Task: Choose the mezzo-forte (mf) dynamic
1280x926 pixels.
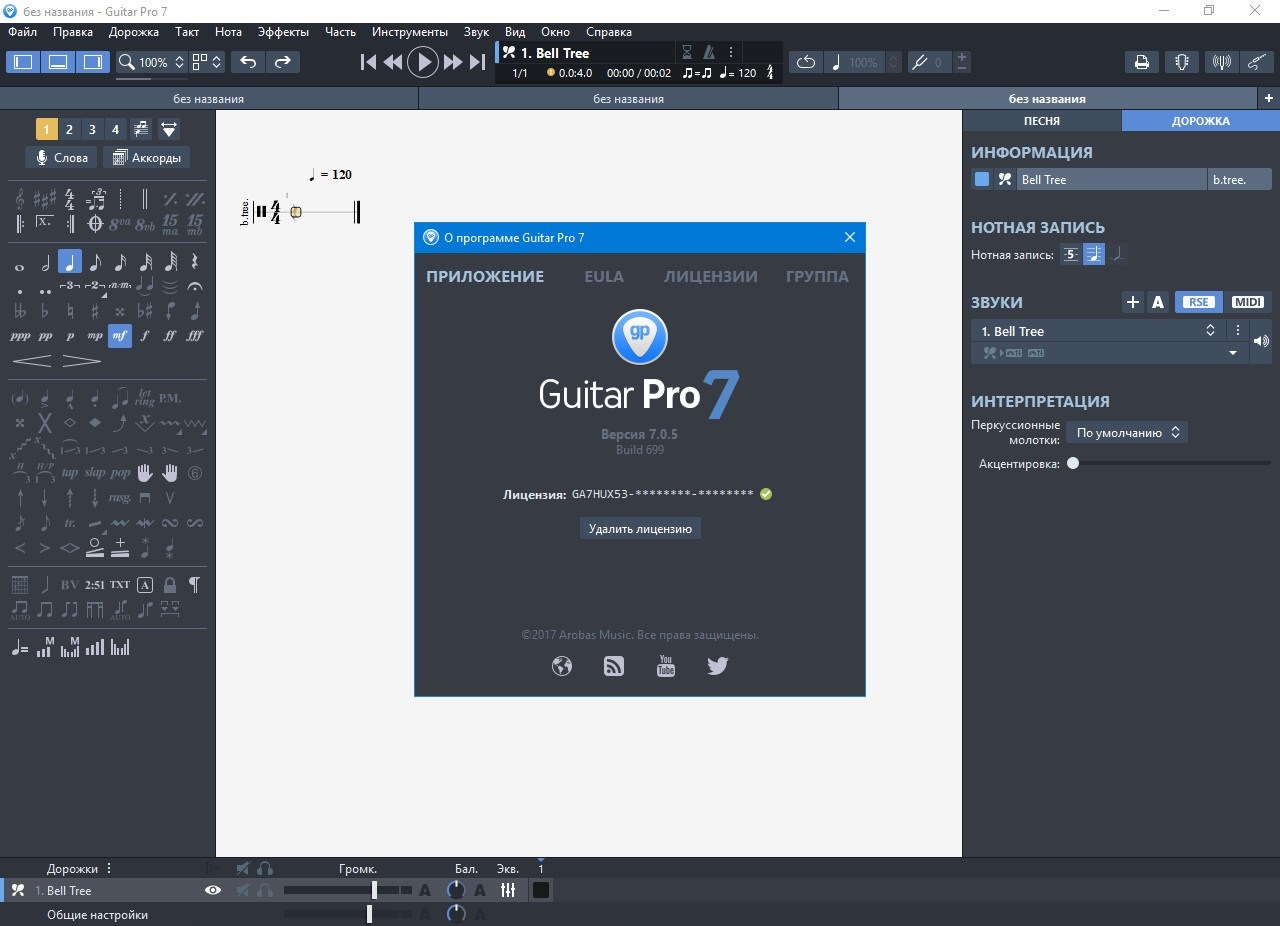Action: click(120, 336)
